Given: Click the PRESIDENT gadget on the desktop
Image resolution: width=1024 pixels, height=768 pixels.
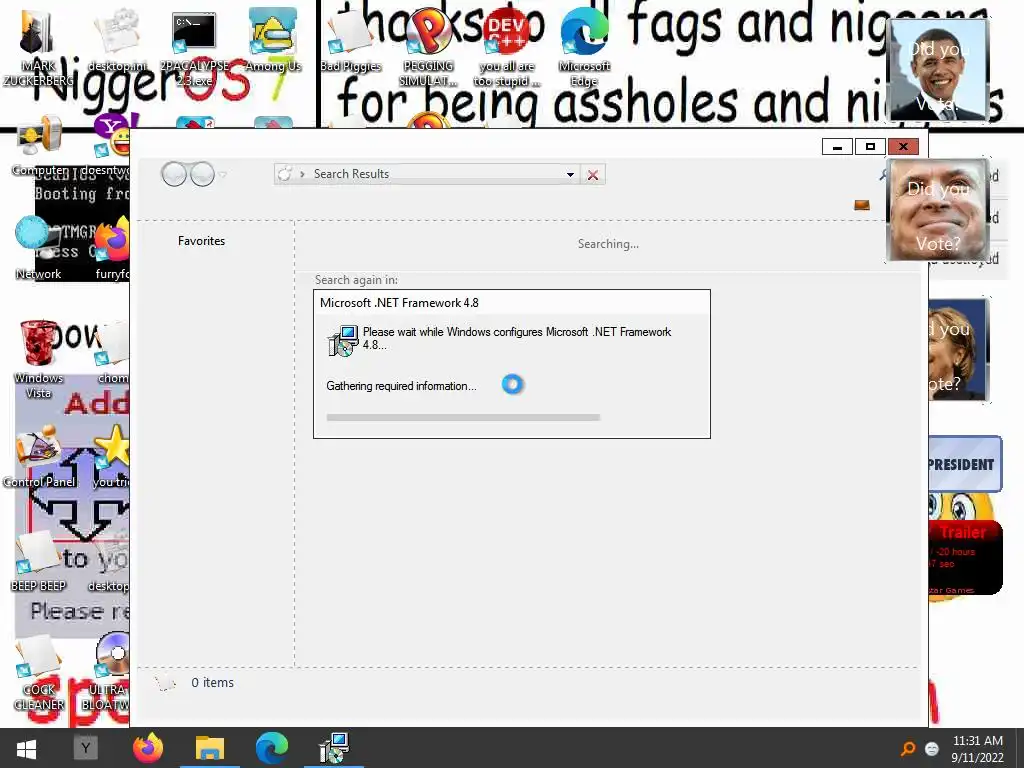Looking at the screenshot, I should pyautogui.click(x=965, y=464).
